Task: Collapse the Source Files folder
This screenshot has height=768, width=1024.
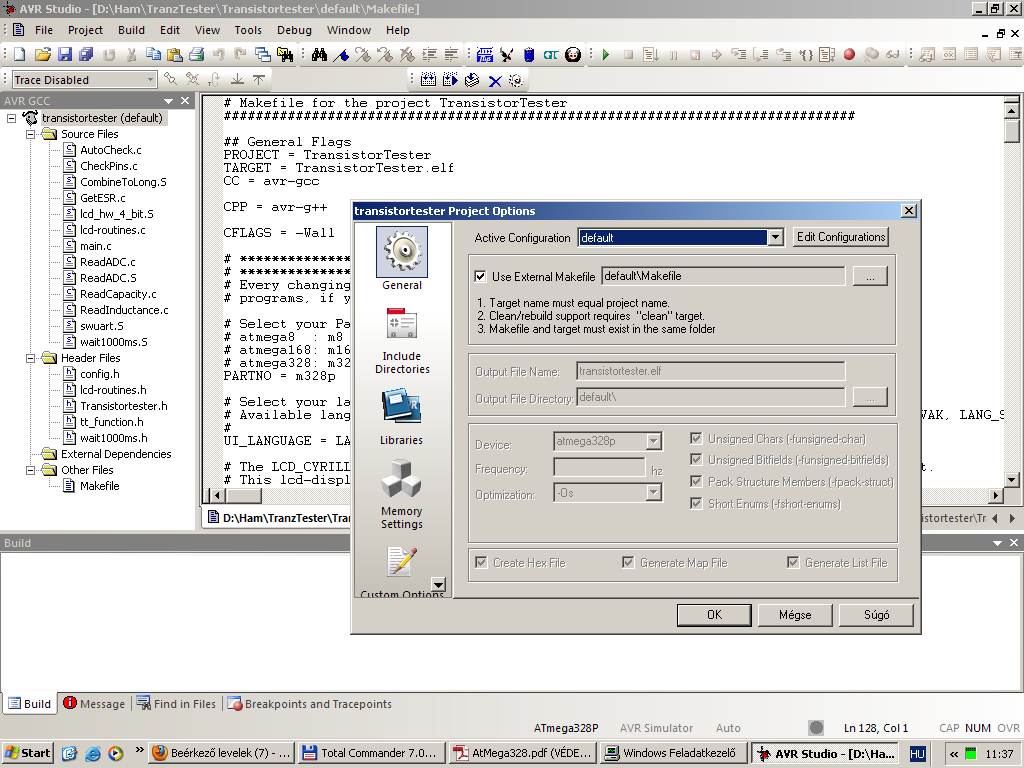Action: click(x=31, y=135)
